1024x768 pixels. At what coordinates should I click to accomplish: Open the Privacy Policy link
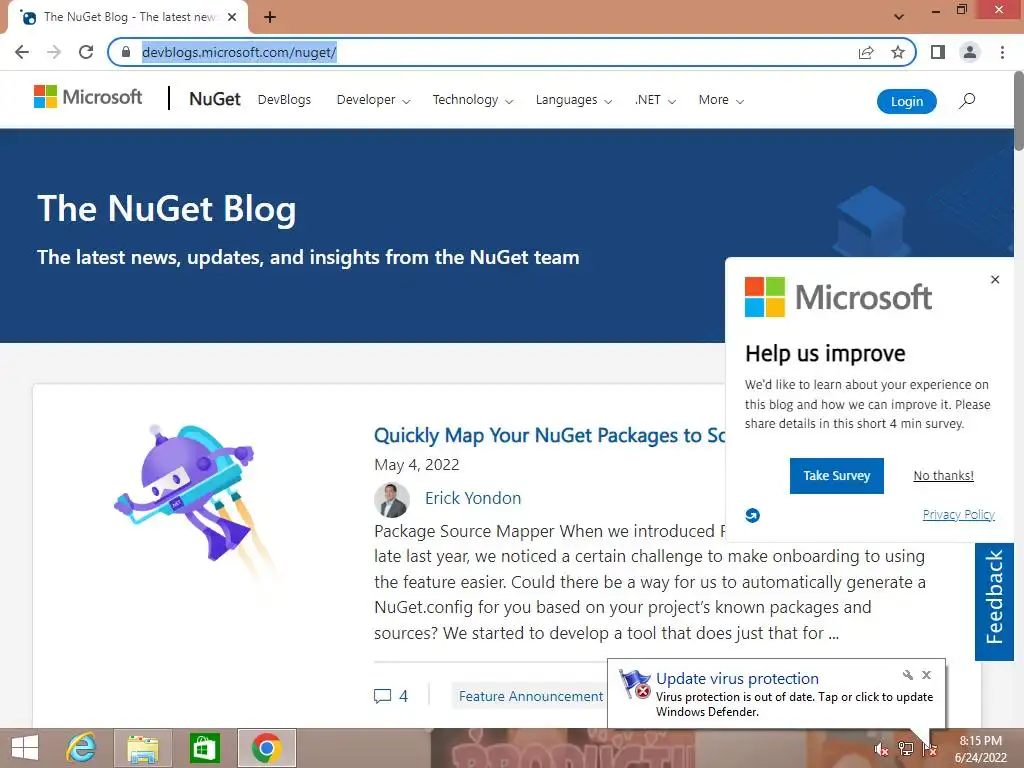tap(958, 515)
